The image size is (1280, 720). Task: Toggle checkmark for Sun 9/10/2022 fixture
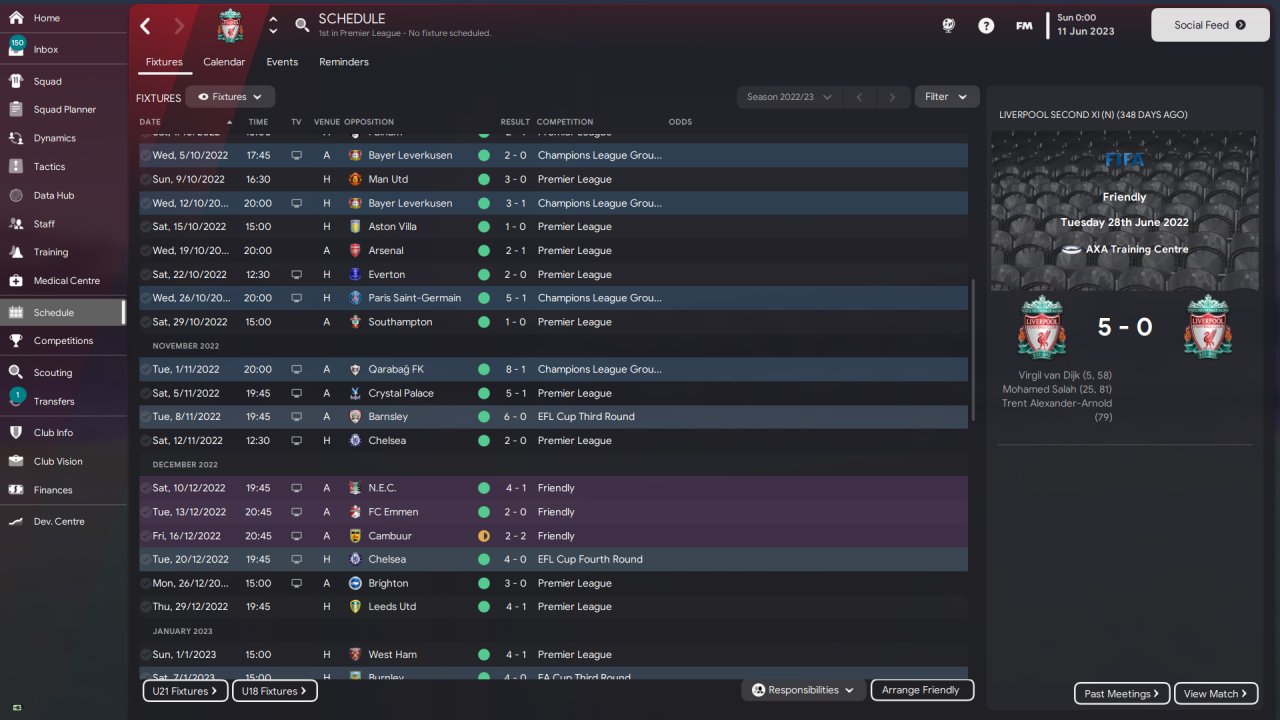(x=146, y=179)
